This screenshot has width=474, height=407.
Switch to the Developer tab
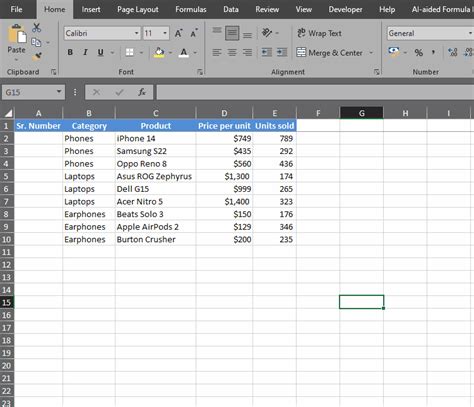[345, 9]
